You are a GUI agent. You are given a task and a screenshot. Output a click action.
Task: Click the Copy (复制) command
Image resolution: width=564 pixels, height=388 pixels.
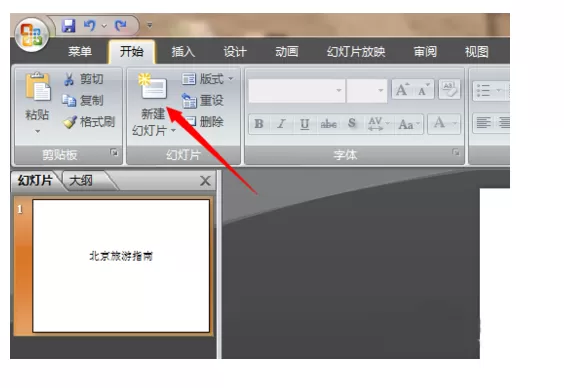coord(83,100)
